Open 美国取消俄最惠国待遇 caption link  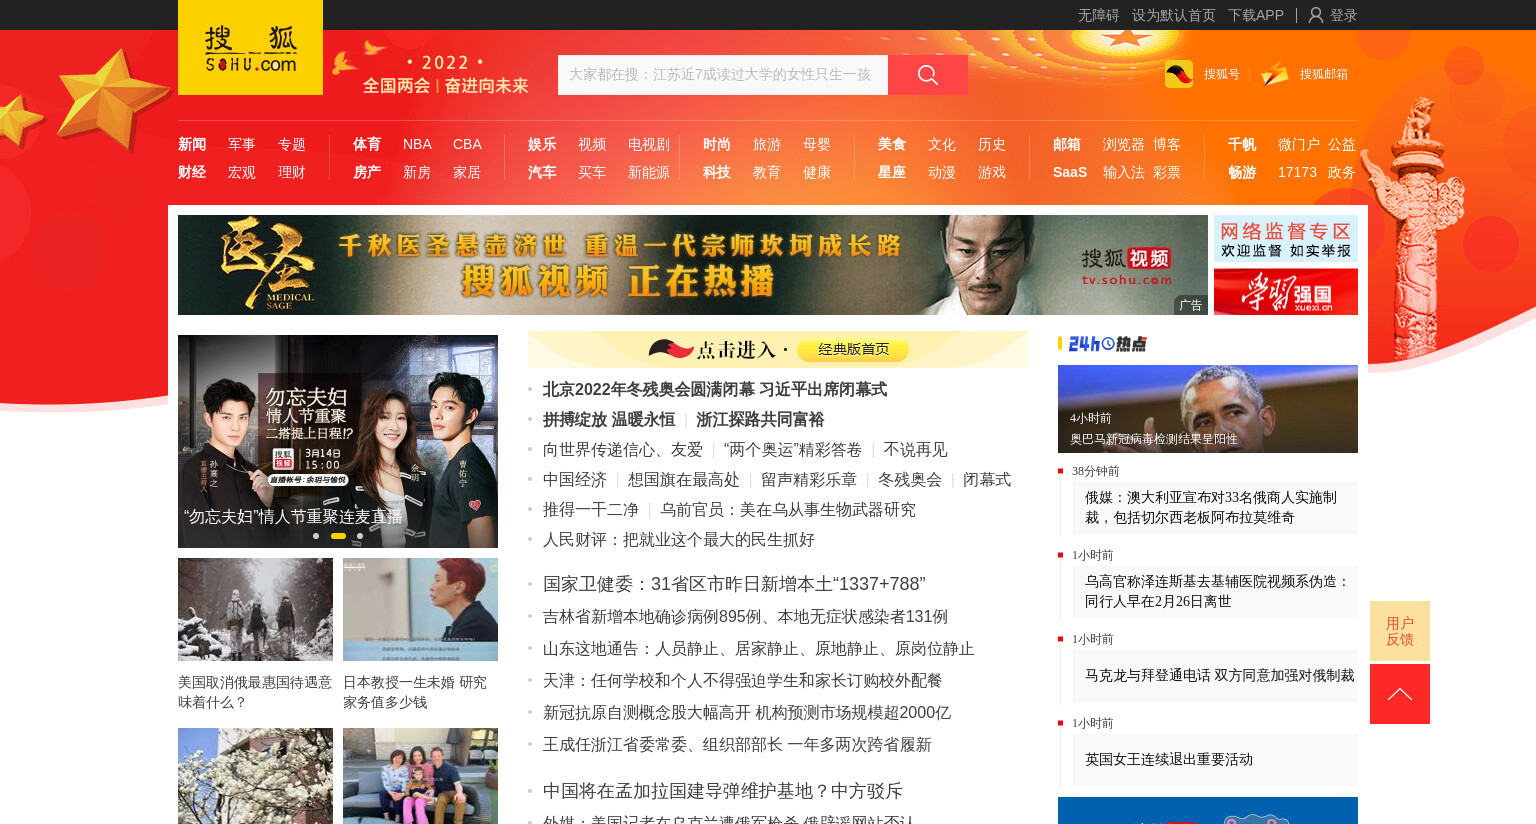tap(255, 692)
